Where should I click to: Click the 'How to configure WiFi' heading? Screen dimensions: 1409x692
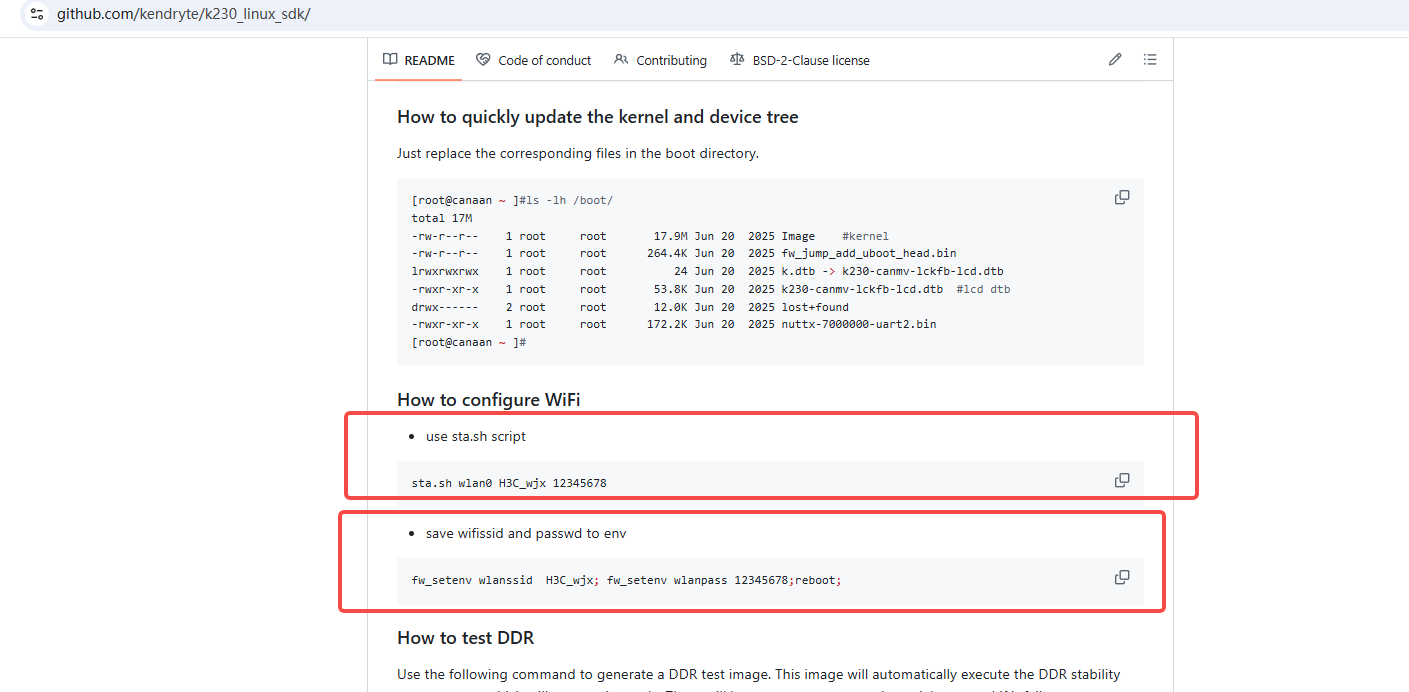pyautogui.click(x=488, y=400)
